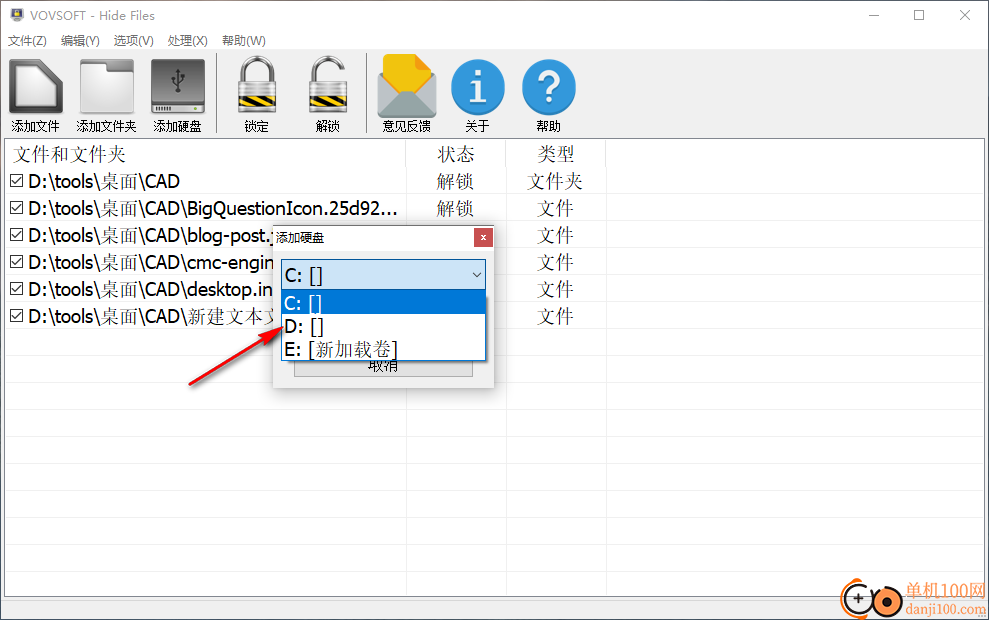The height and width of the screenshot is (620, 989).
Task: Select the BigQuestionIcon.25d92... file path
Action: [x=213, y=209]
